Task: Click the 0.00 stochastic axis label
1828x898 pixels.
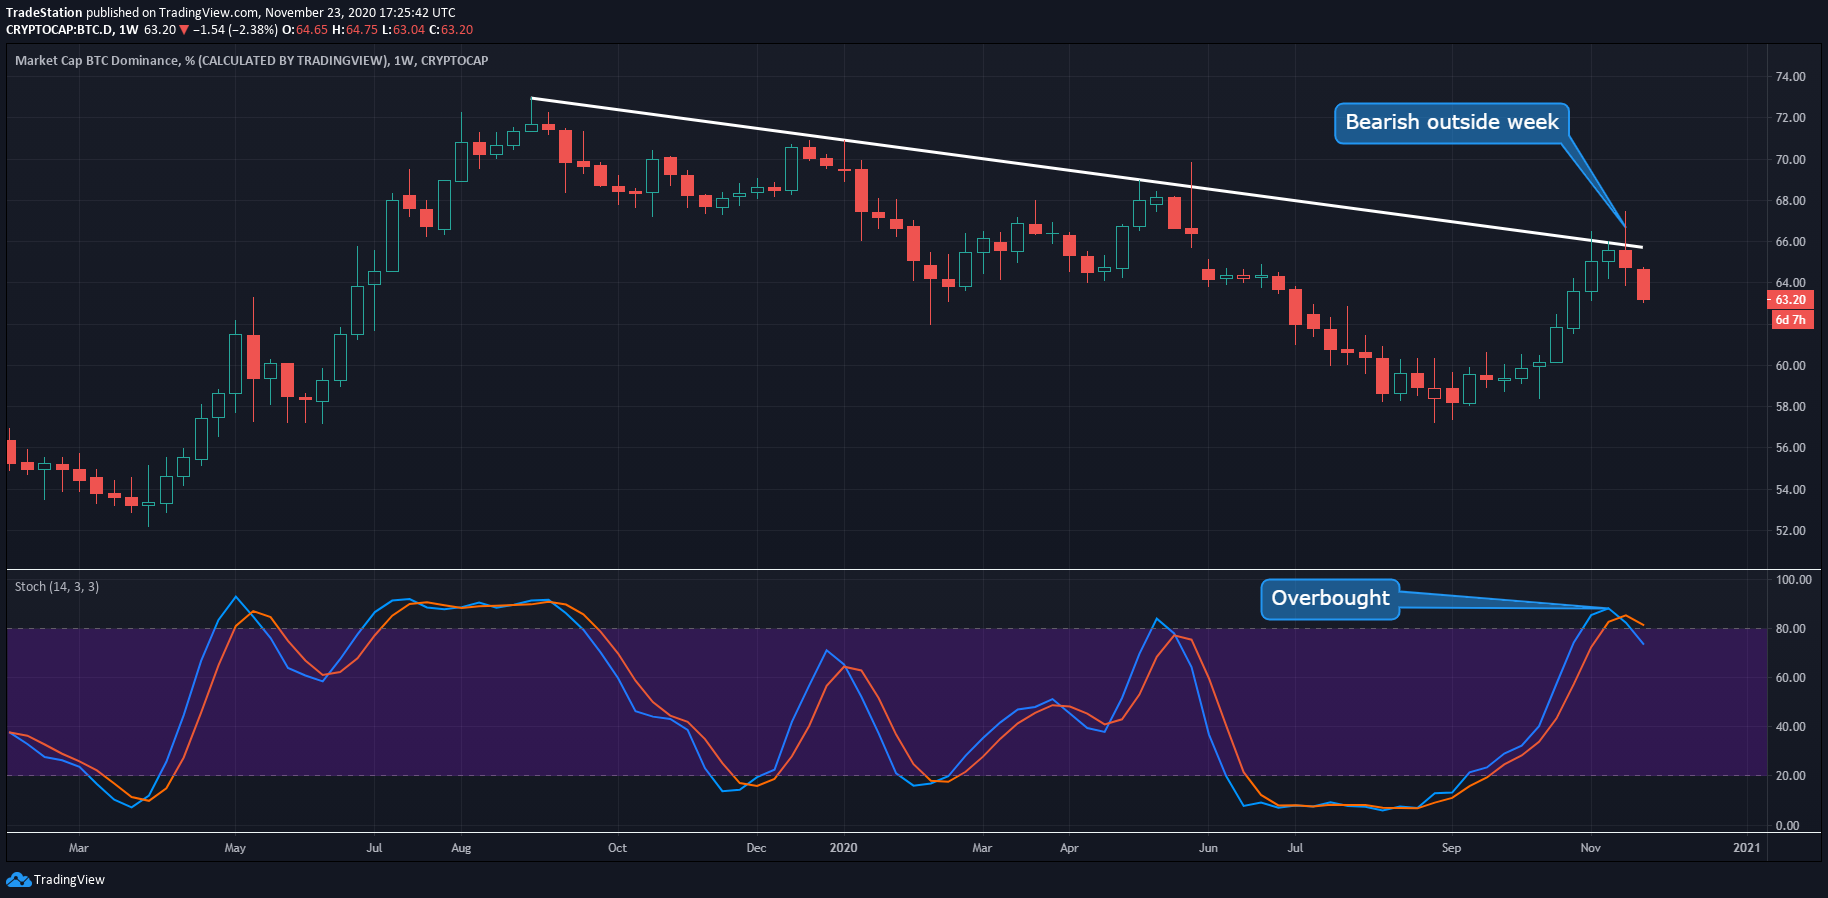Action: tap(1787, 826)
